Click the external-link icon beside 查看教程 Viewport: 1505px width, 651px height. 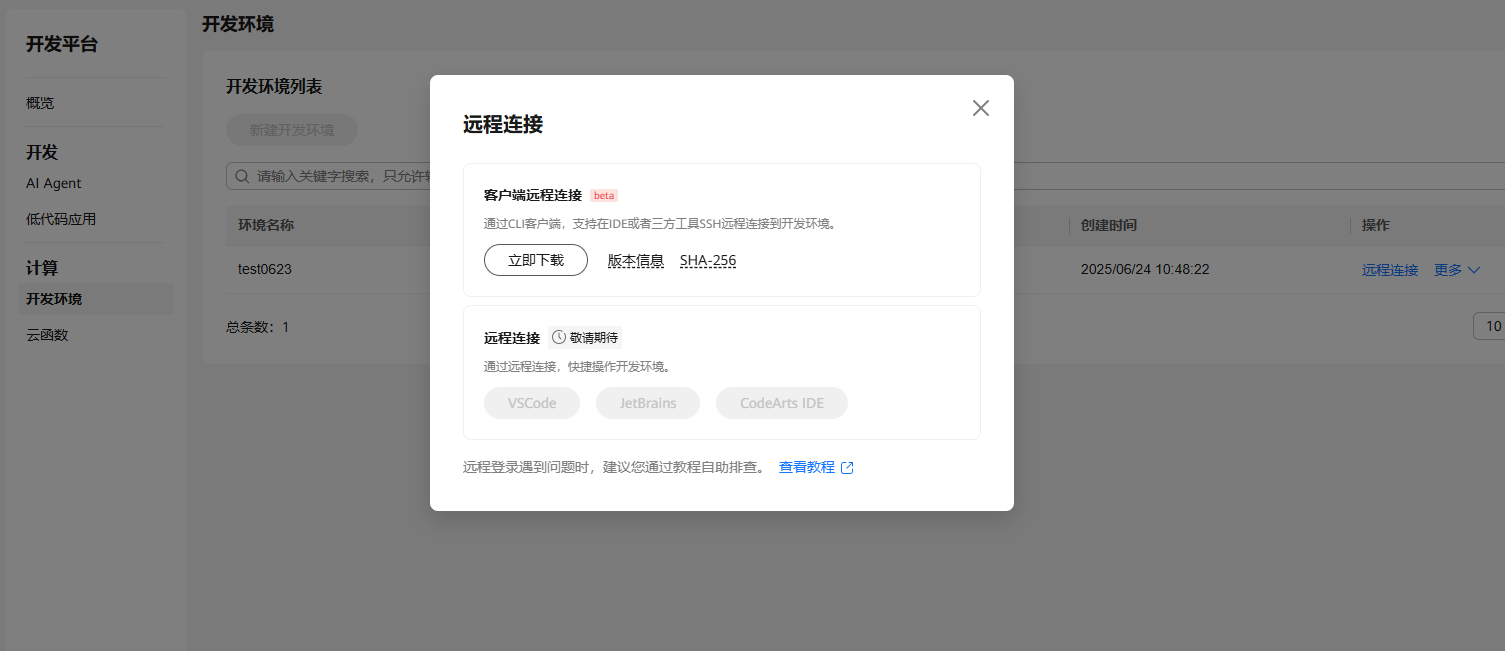pyautogui.click(x=847, y=467)
